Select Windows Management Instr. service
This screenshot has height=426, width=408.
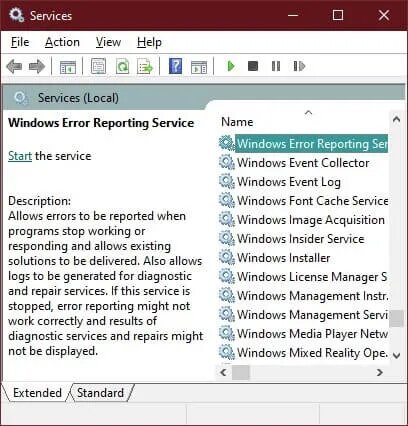coord(303,296)
